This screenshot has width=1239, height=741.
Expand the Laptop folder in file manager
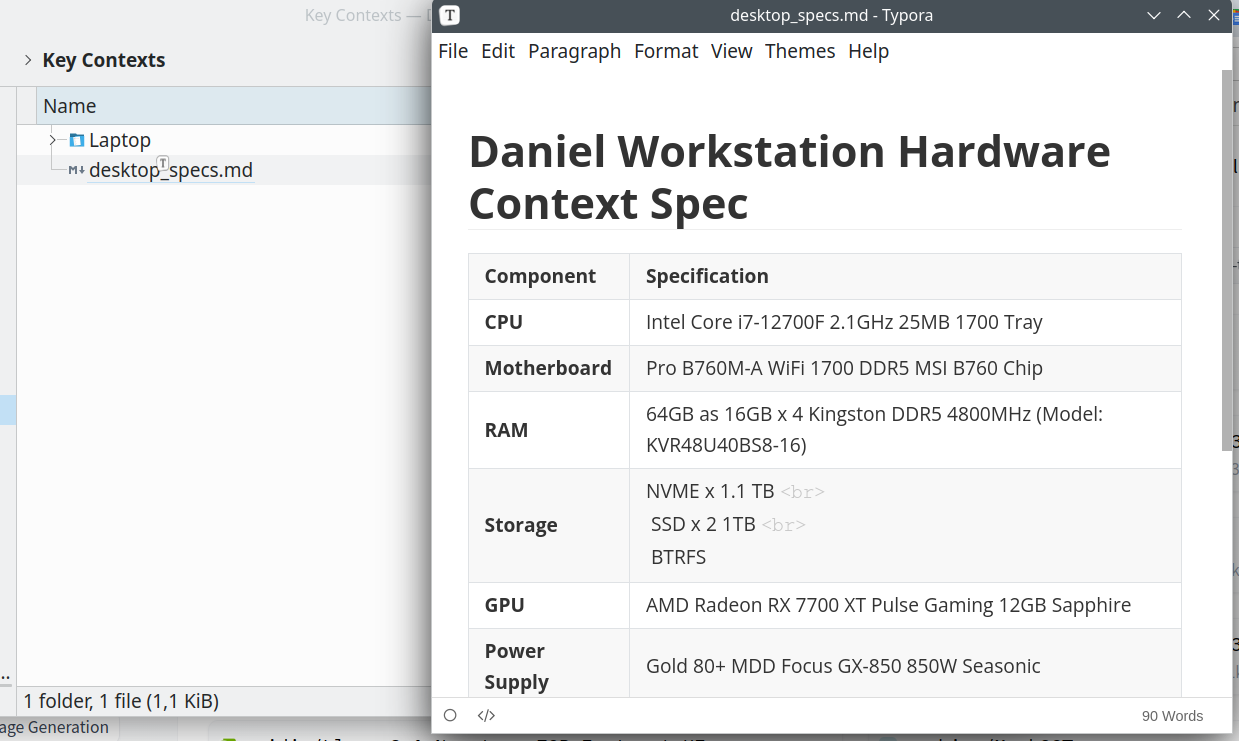53,140
